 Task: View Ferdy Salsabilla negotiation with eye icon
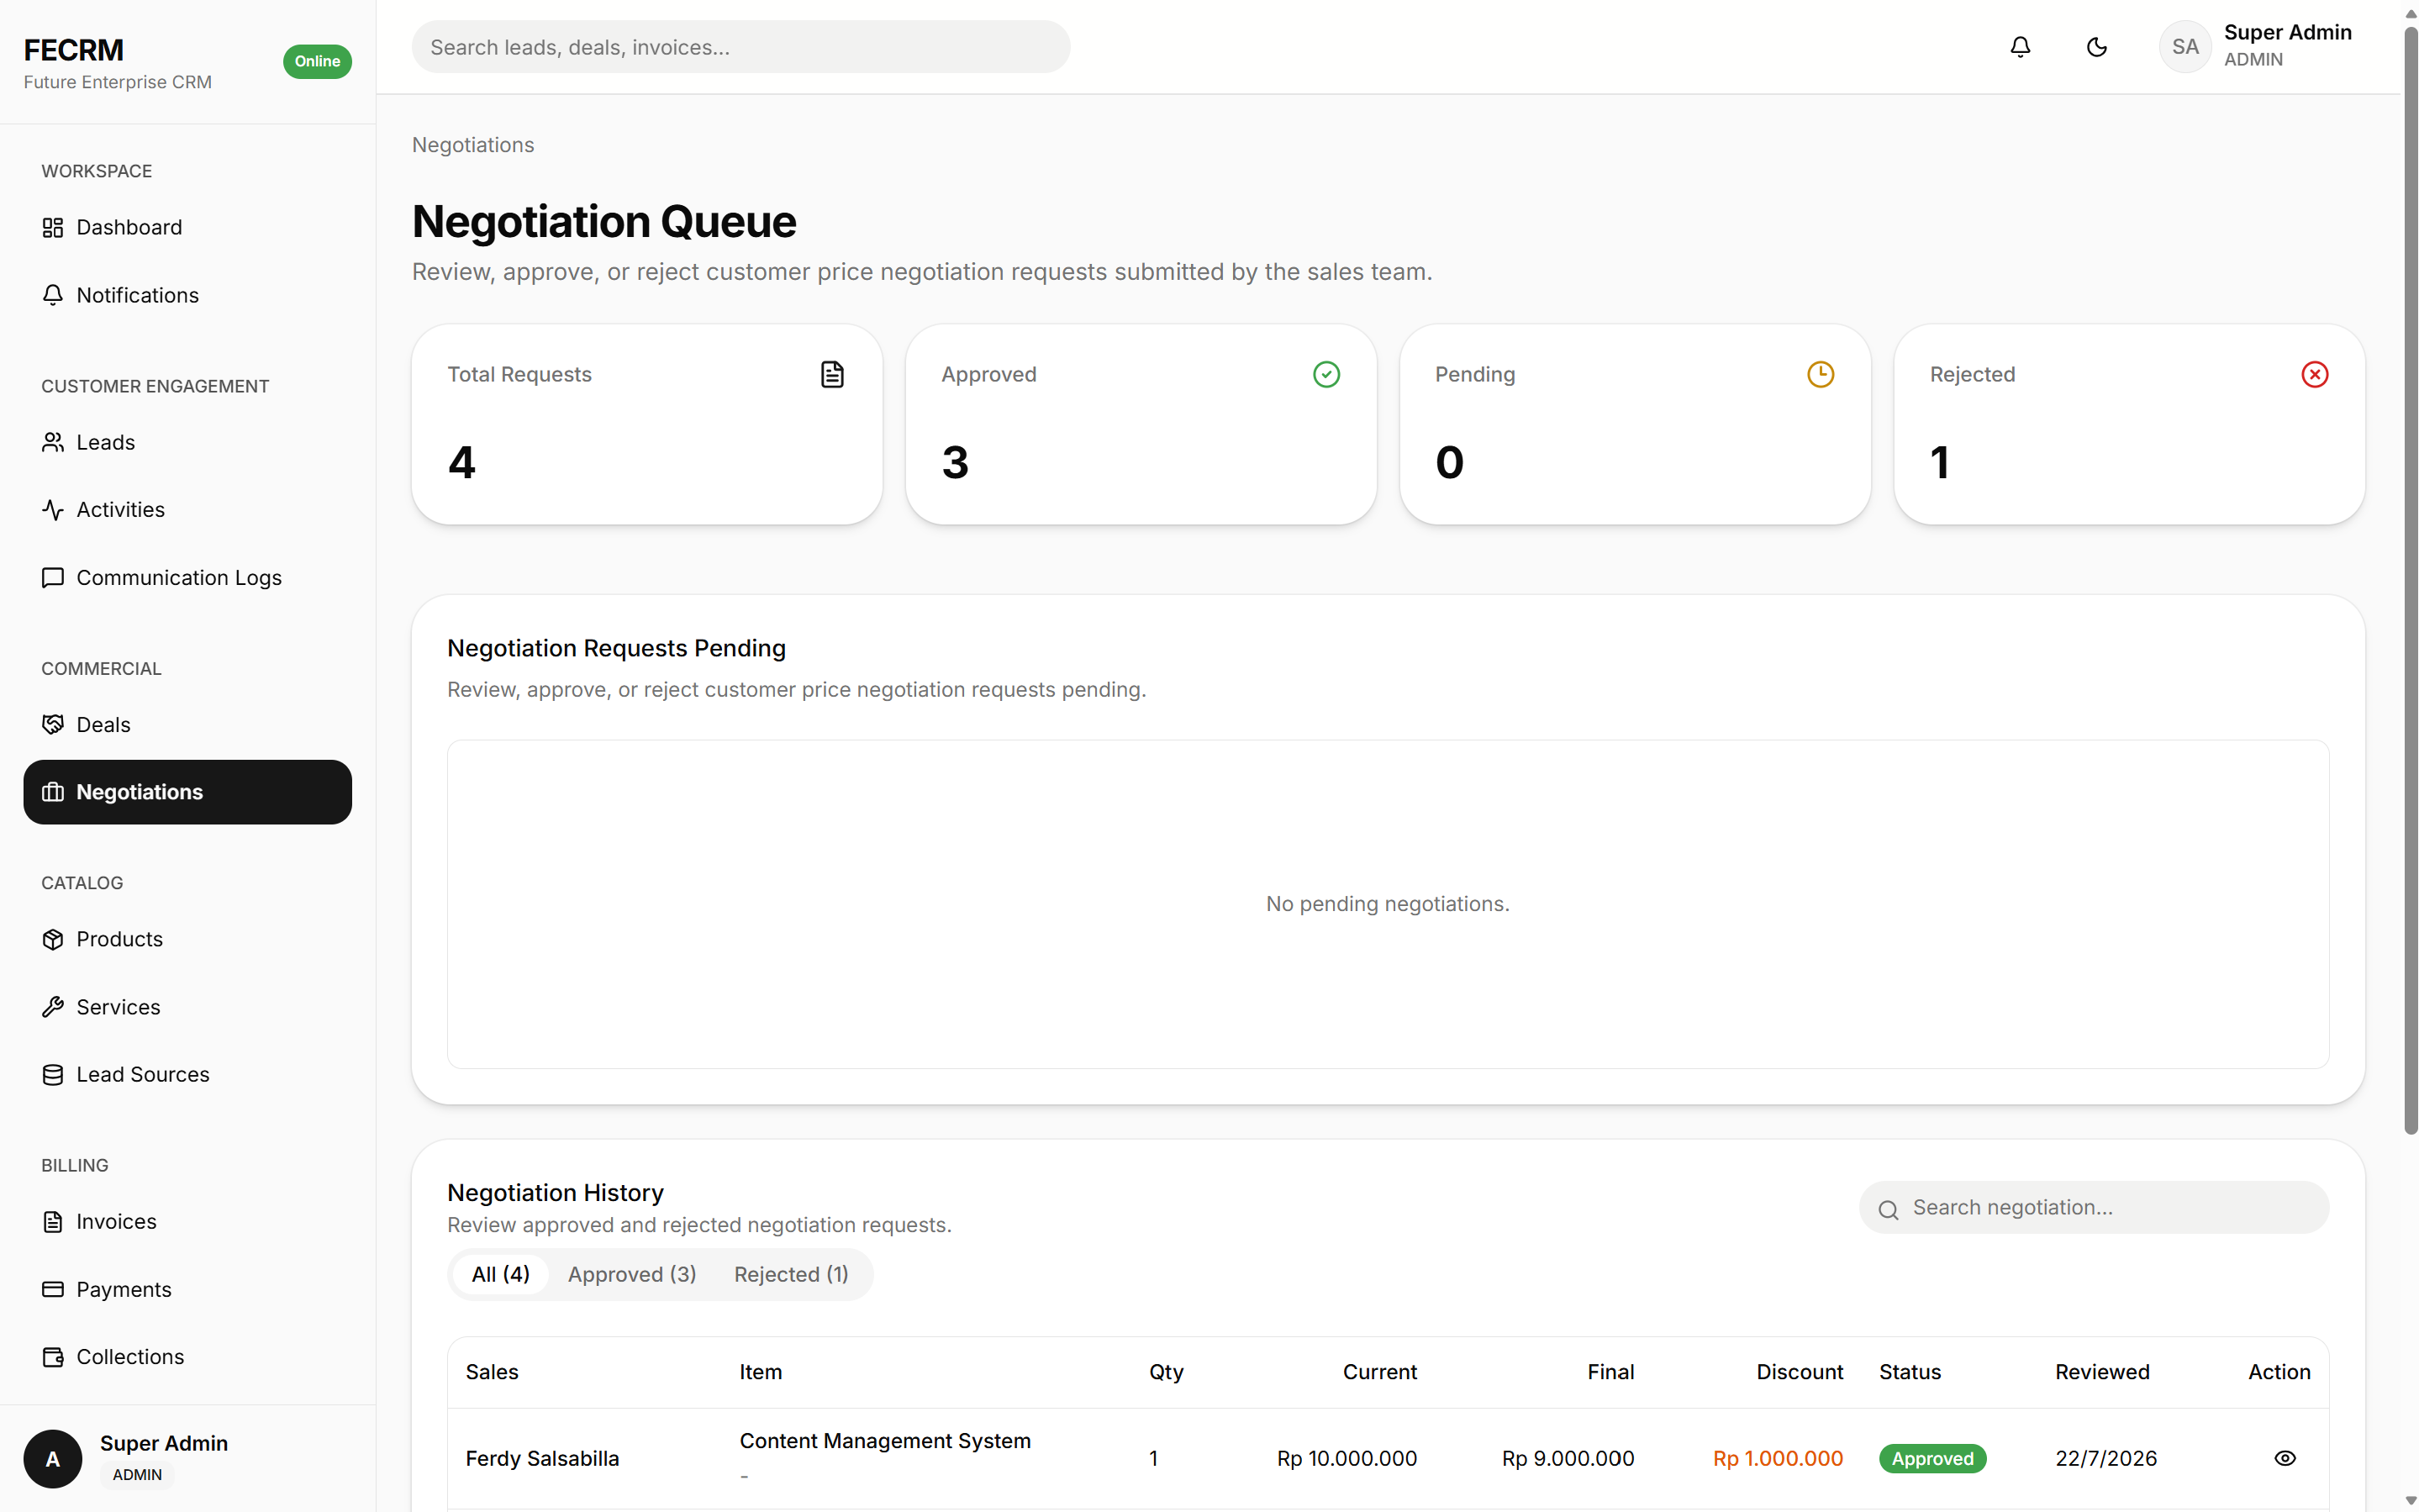(2284, 1458)
